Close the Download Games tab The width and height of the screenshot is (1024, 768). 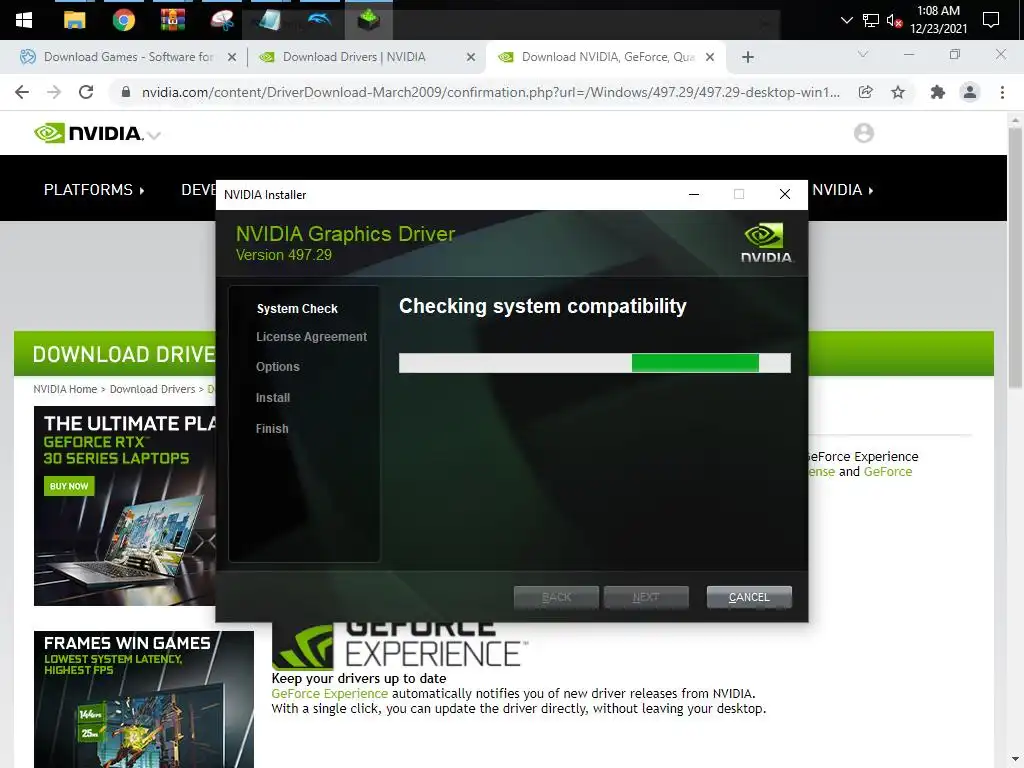pyautogui.click(x=232, y=57)
